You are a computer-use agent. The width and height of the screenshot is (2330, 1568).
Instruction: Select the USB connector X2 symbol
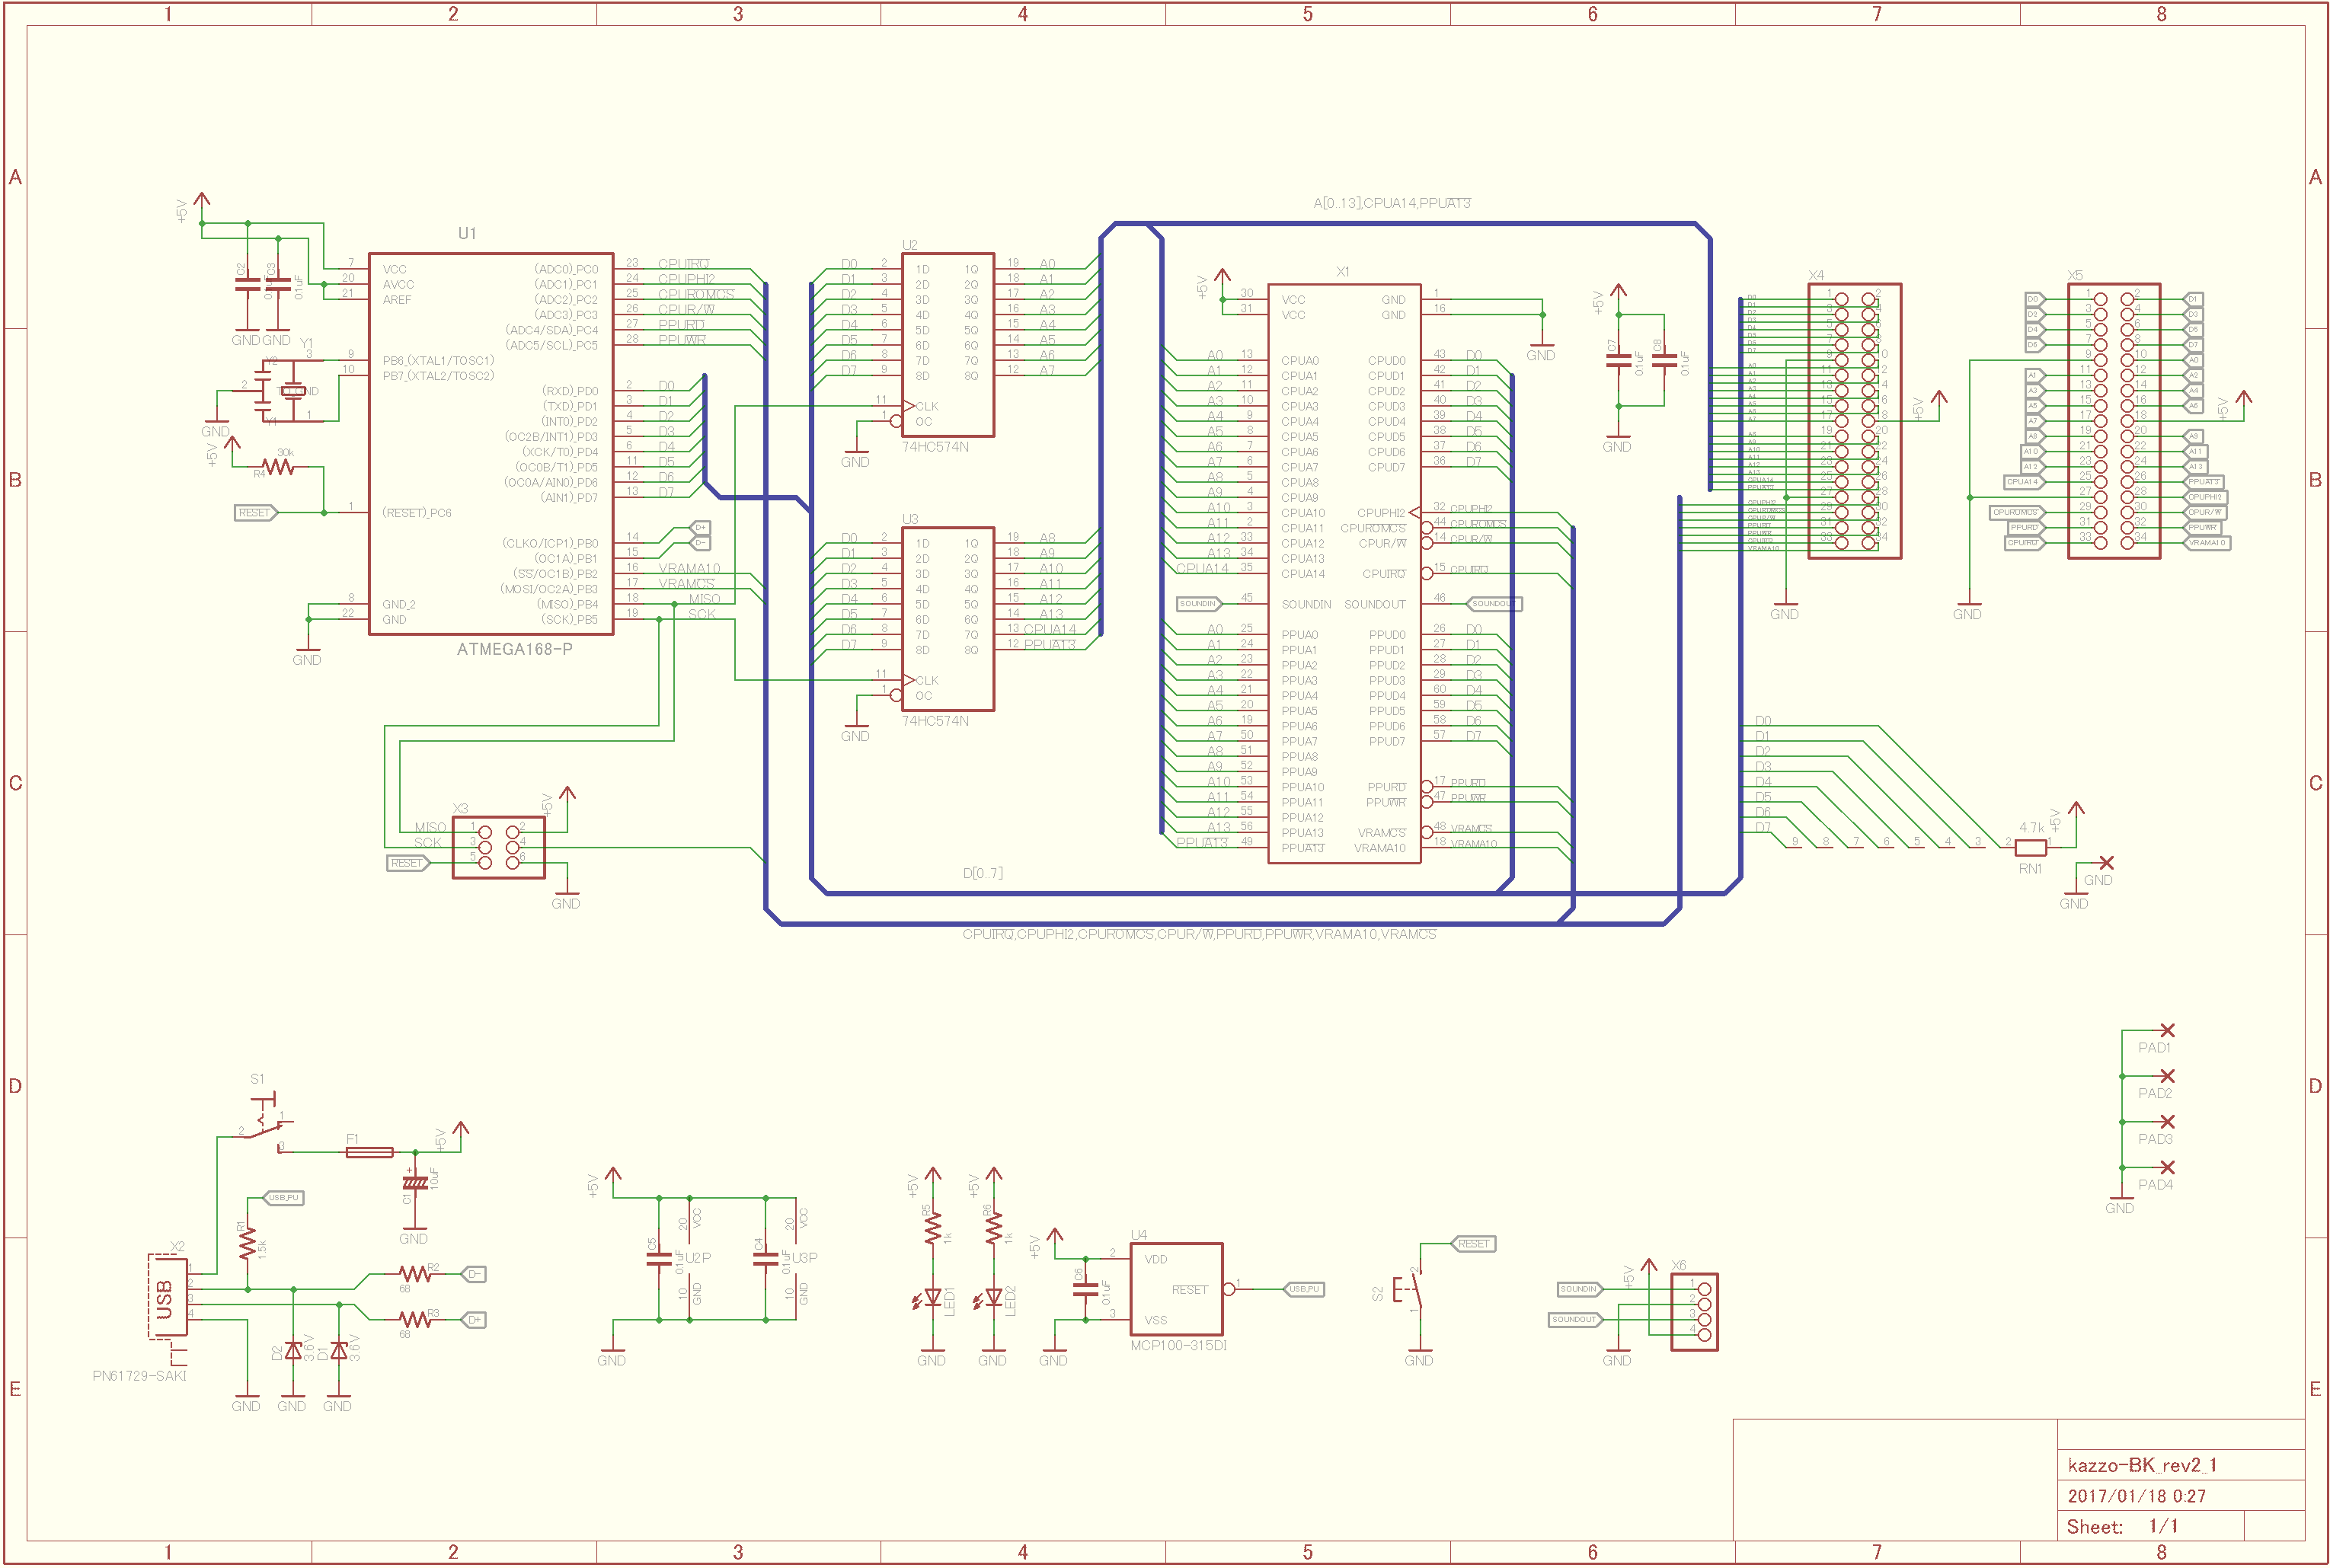(167, 1297)
